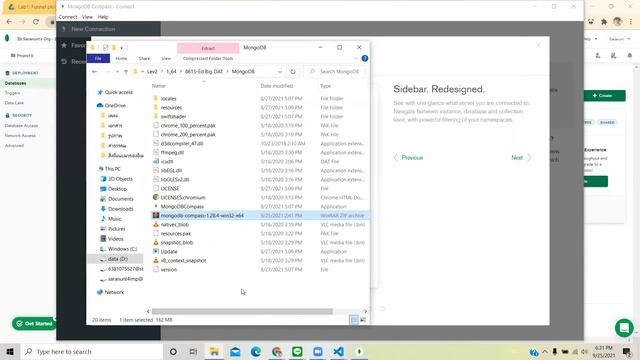
Task: Open the Connect menu in MongoDB Compass
Action: click(68, 17)
